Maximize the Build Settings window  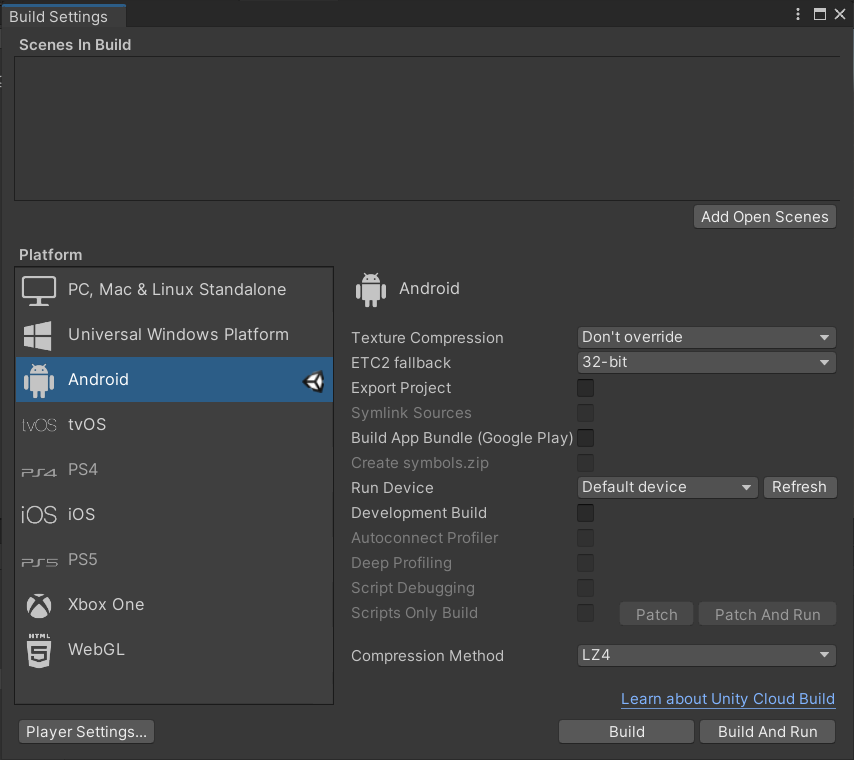820,14
